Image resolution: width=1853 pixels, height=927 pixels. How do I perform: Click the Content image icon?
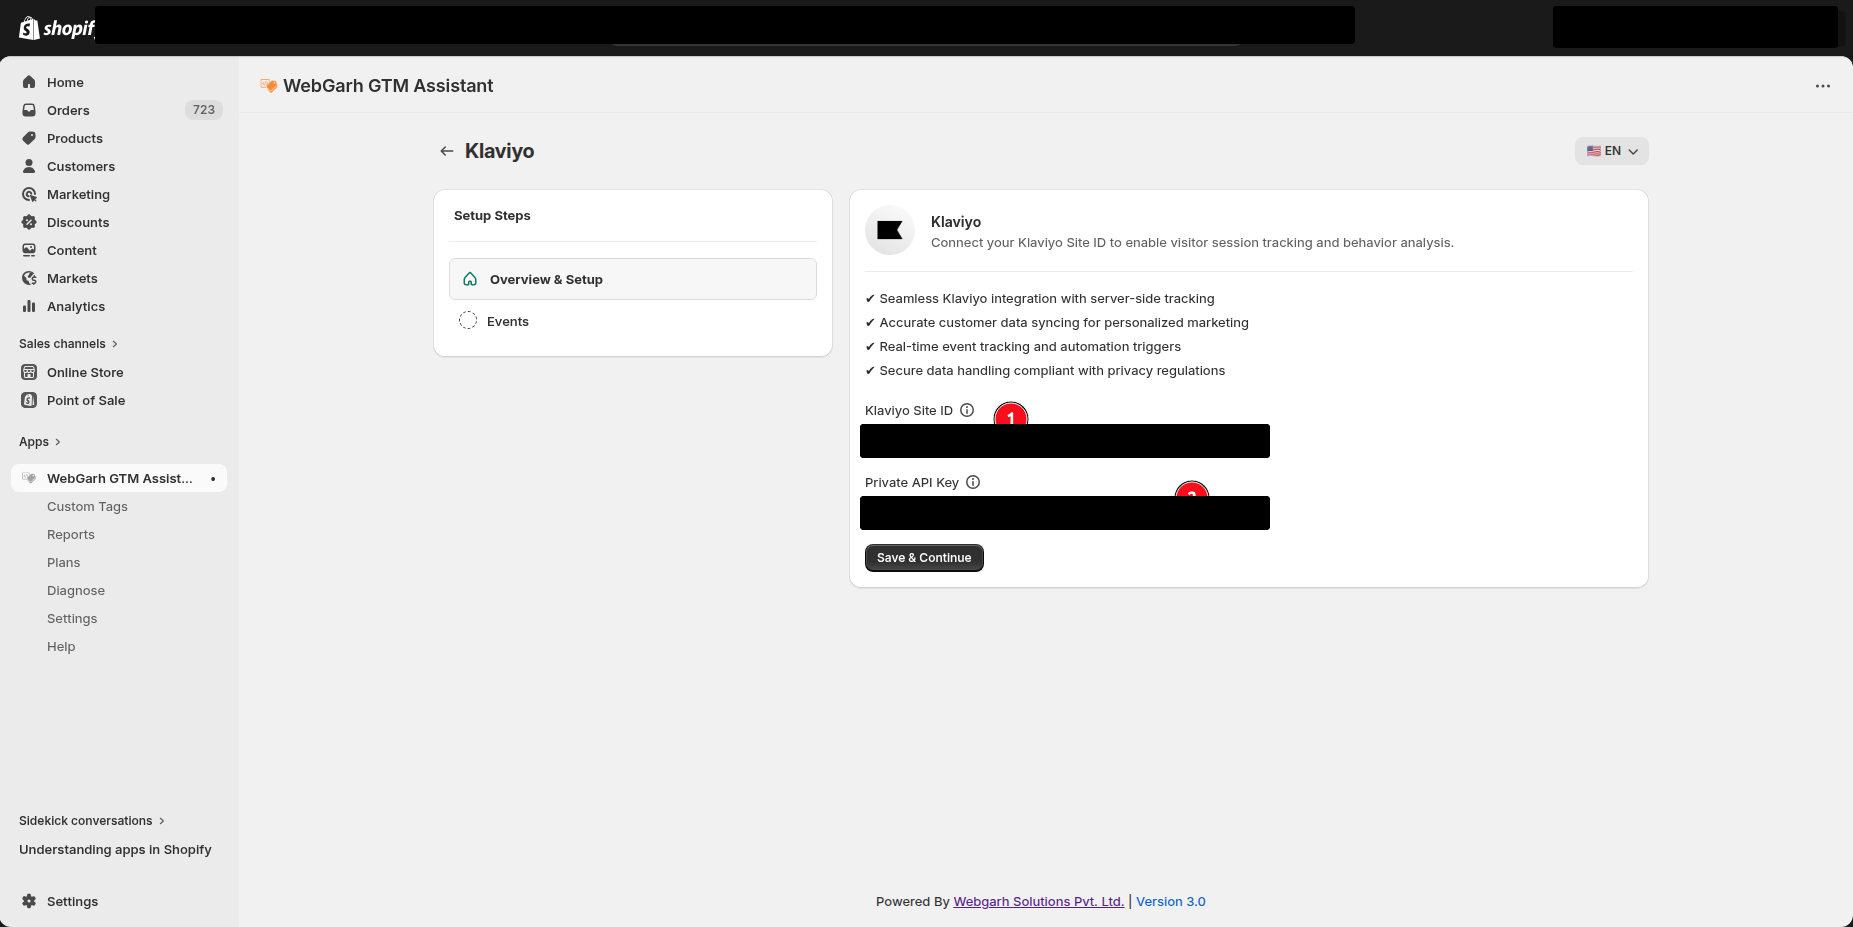pyautogui.click(x=29, y=250)
